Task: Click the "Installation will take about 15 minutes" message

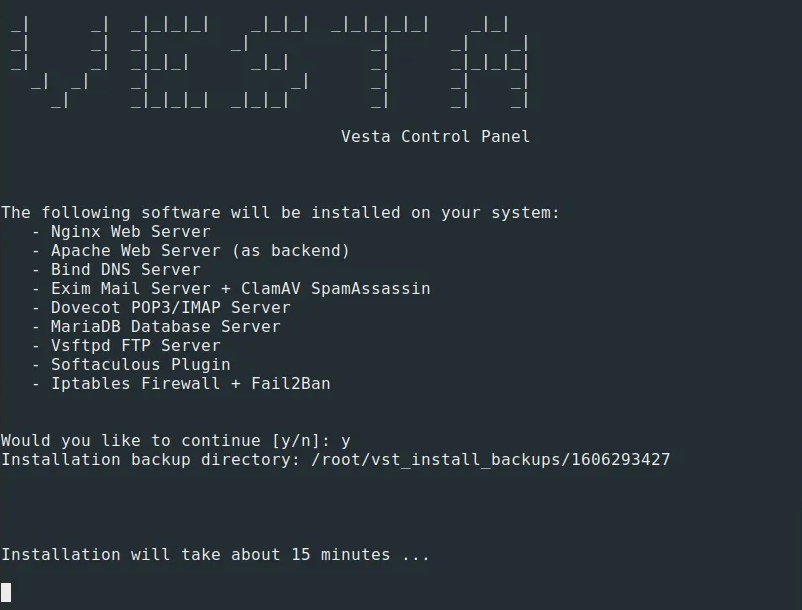Action: click(215, 554)
